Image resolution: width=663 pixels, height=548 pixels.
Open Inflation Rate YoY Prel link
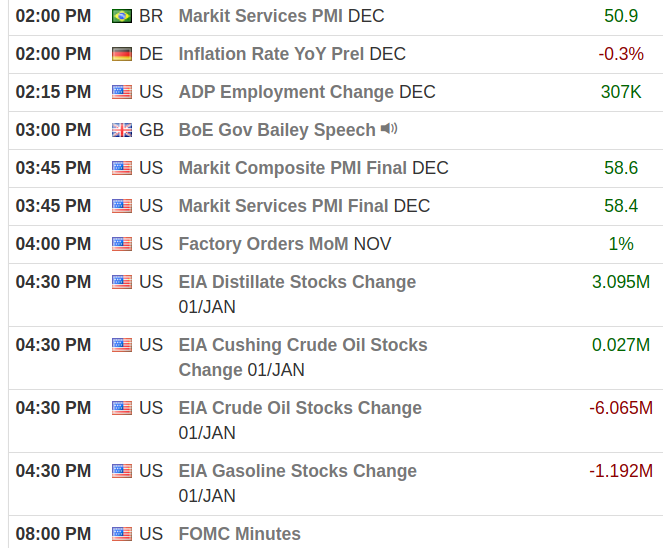coord(272,54)
